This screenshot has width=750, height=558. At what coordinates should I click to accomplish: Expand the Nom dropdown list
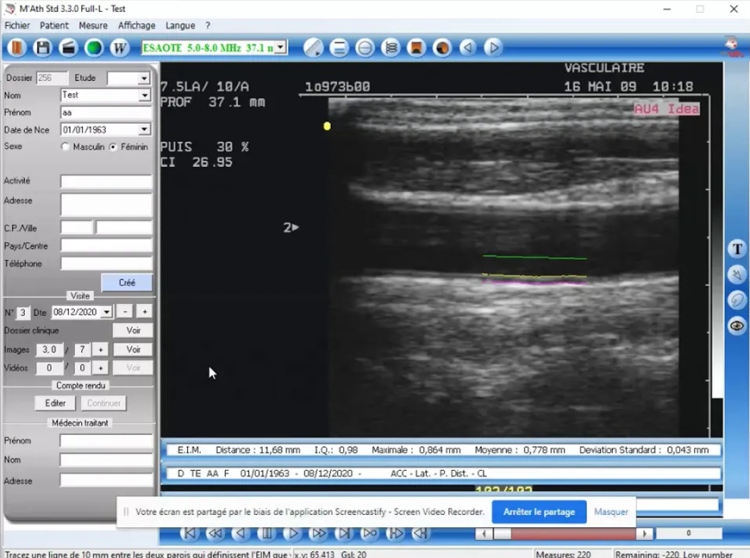(x=144, y=95)
